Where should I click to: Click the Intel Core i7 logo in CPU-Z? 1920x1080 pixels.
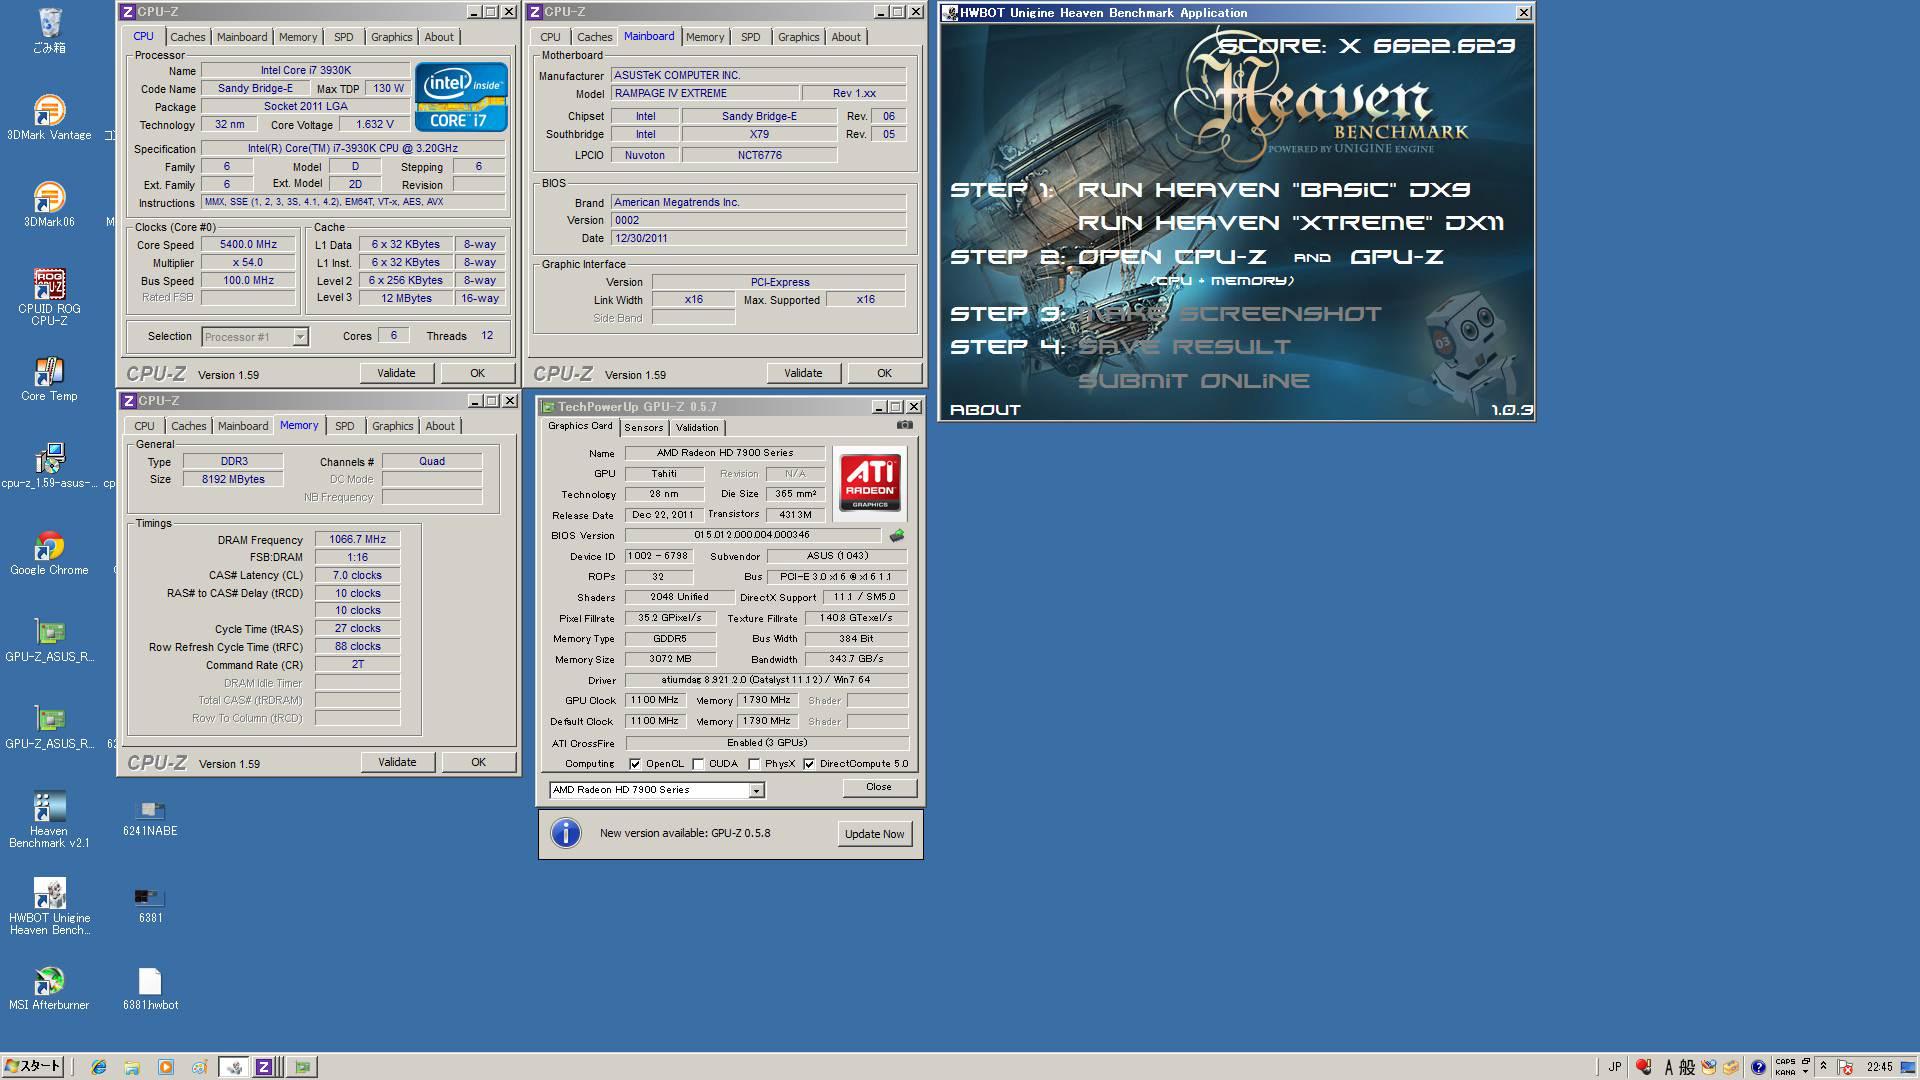(461, 97)
